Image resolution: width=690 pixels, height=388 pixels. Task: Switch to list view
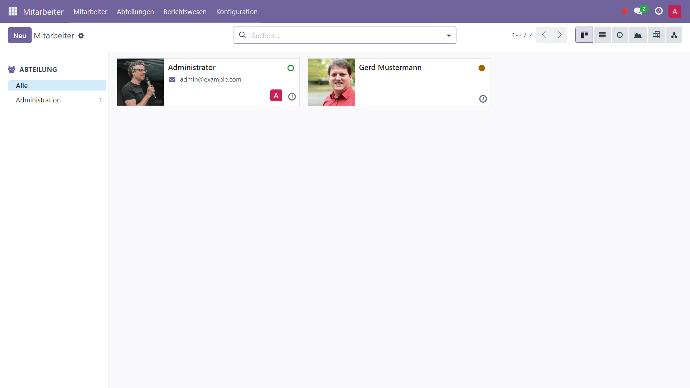coord(602,35)
